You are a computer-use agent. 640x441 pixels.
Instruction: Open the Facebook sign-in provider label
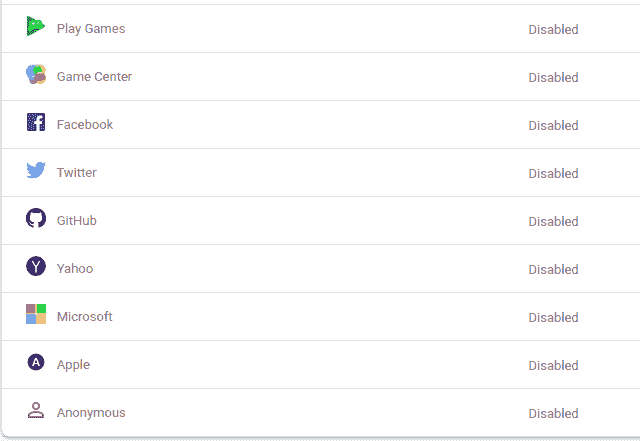point(85,125)
